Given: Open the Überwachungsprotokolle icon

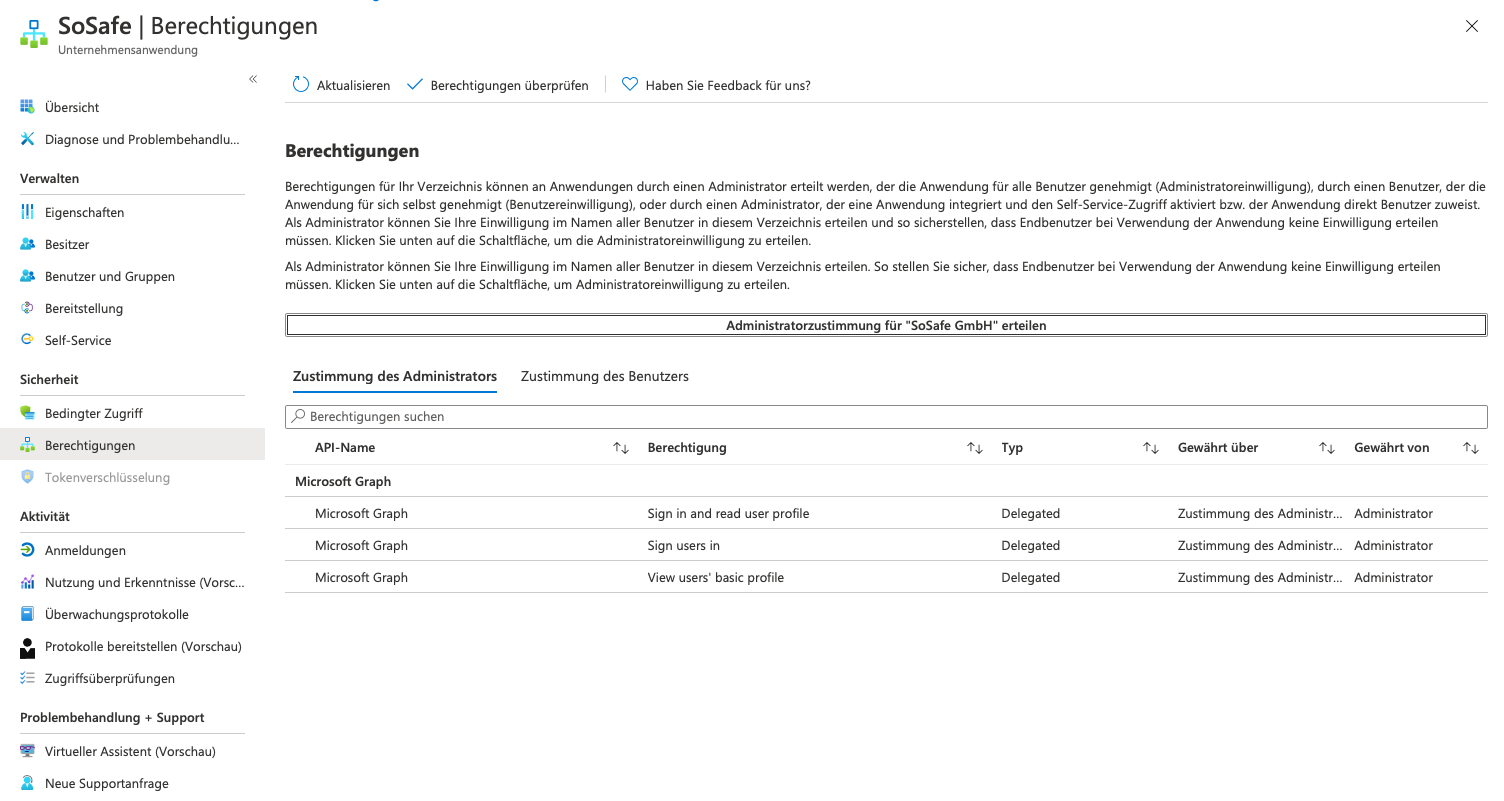Looking at the screenshot, I should coord(27,614).
